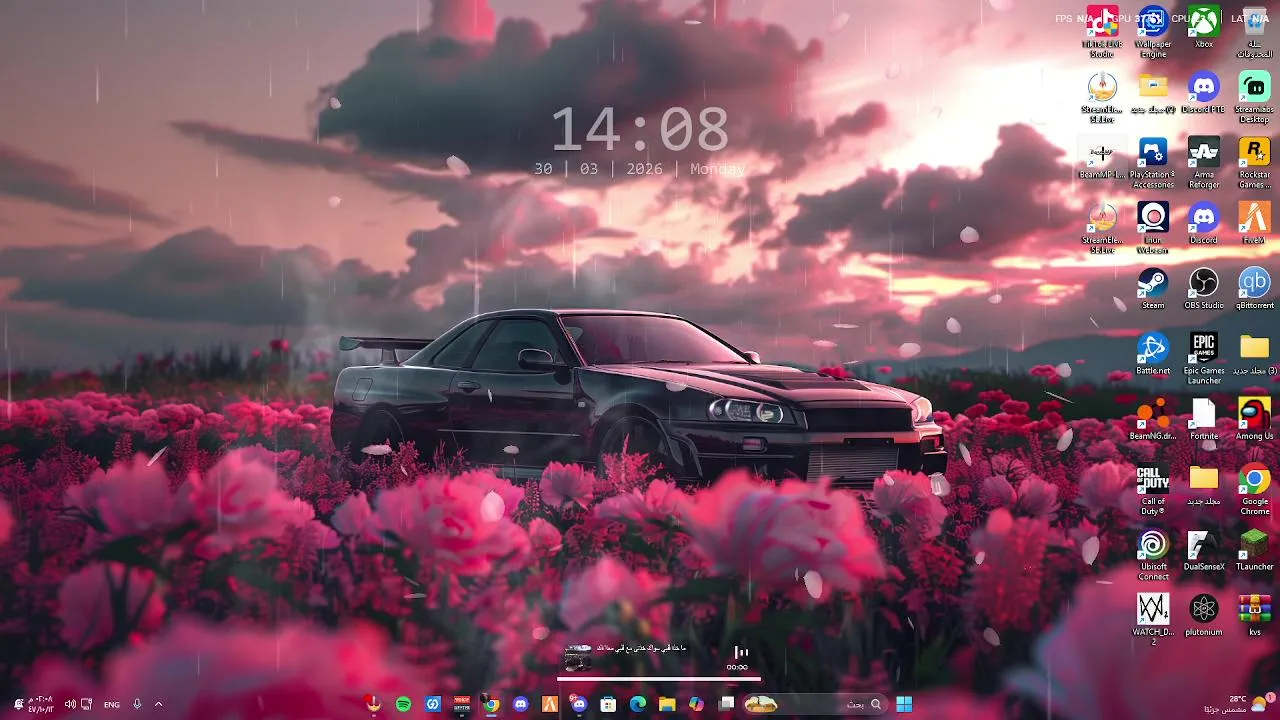Select the Steam desktop shortcut
1280x720 pixels.
1153,288
